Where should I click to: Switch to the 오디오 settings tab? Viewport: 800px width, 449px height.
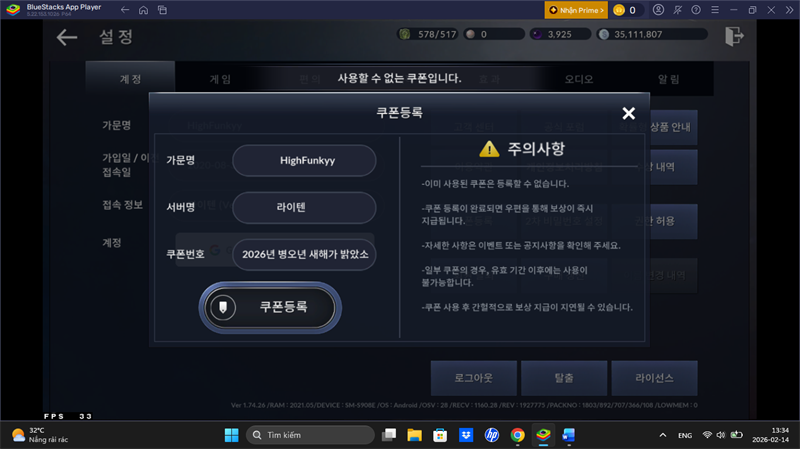click(579, 79)
